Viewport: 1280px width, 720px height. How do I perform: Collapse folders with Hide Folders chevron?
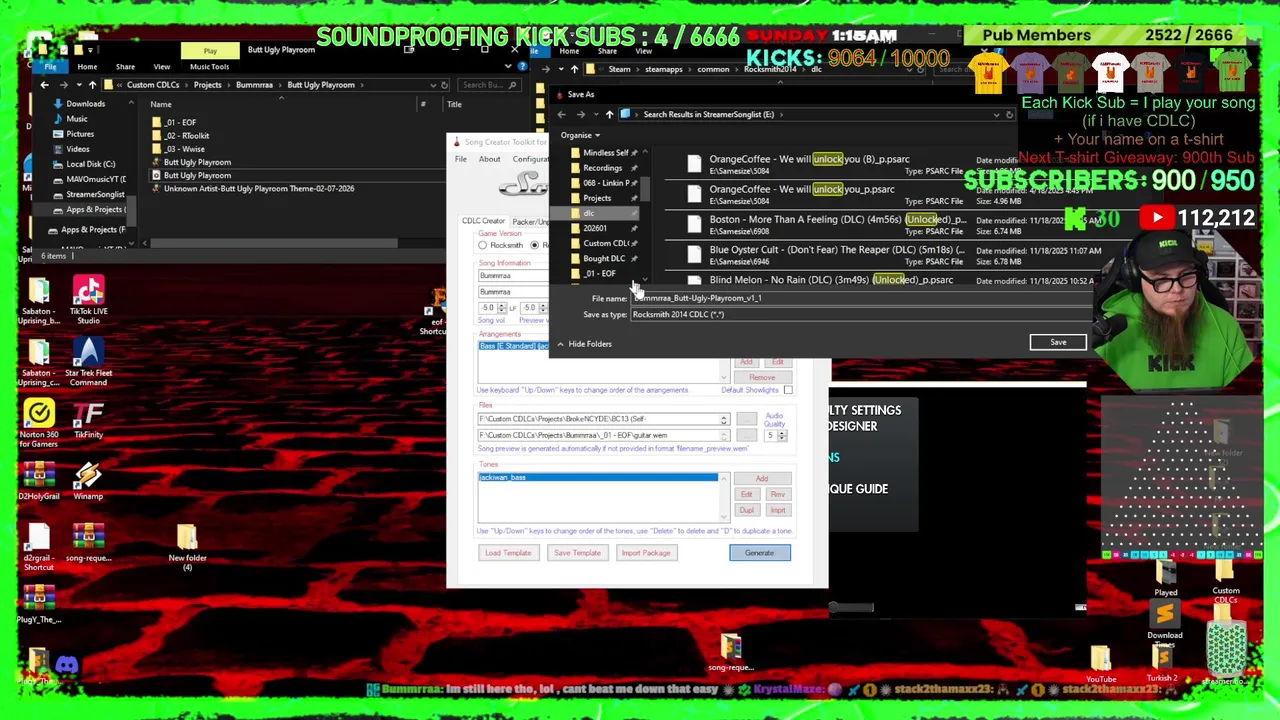click(560, 344)
